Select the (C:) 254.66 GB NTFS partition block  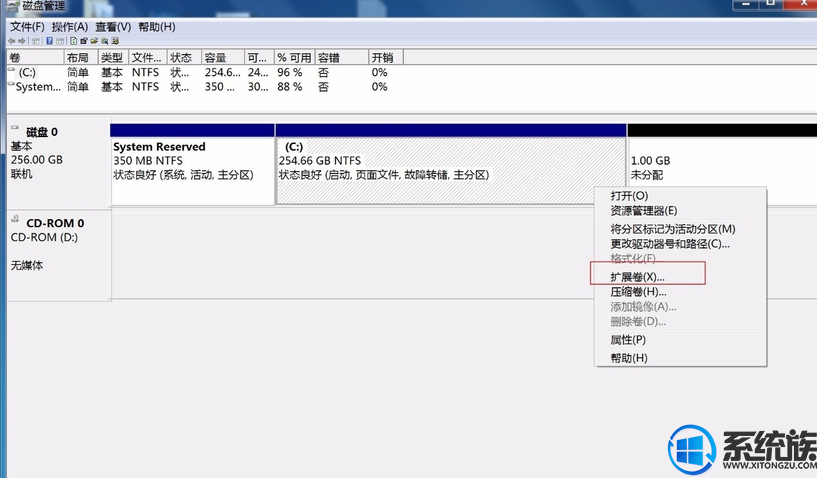click(x=451, y=164)
